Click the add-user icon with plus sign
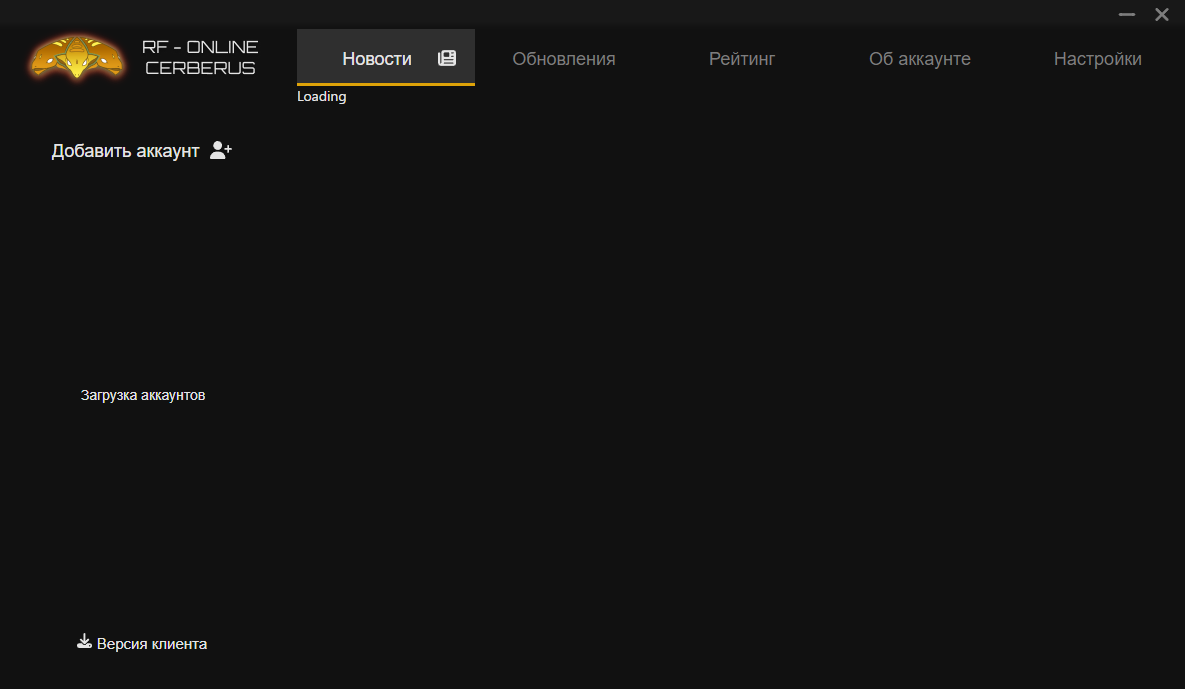The image size is (1185, 689). click(221, 151)
